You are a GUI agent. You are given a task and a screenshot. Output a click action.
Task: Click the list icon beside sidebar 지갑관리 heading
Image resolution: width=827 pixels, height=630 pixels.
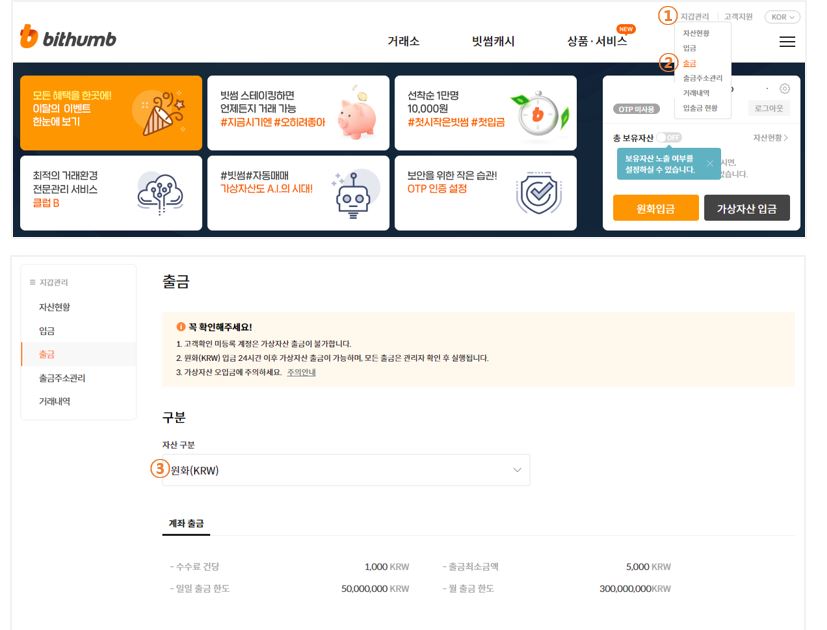[32, 282]
